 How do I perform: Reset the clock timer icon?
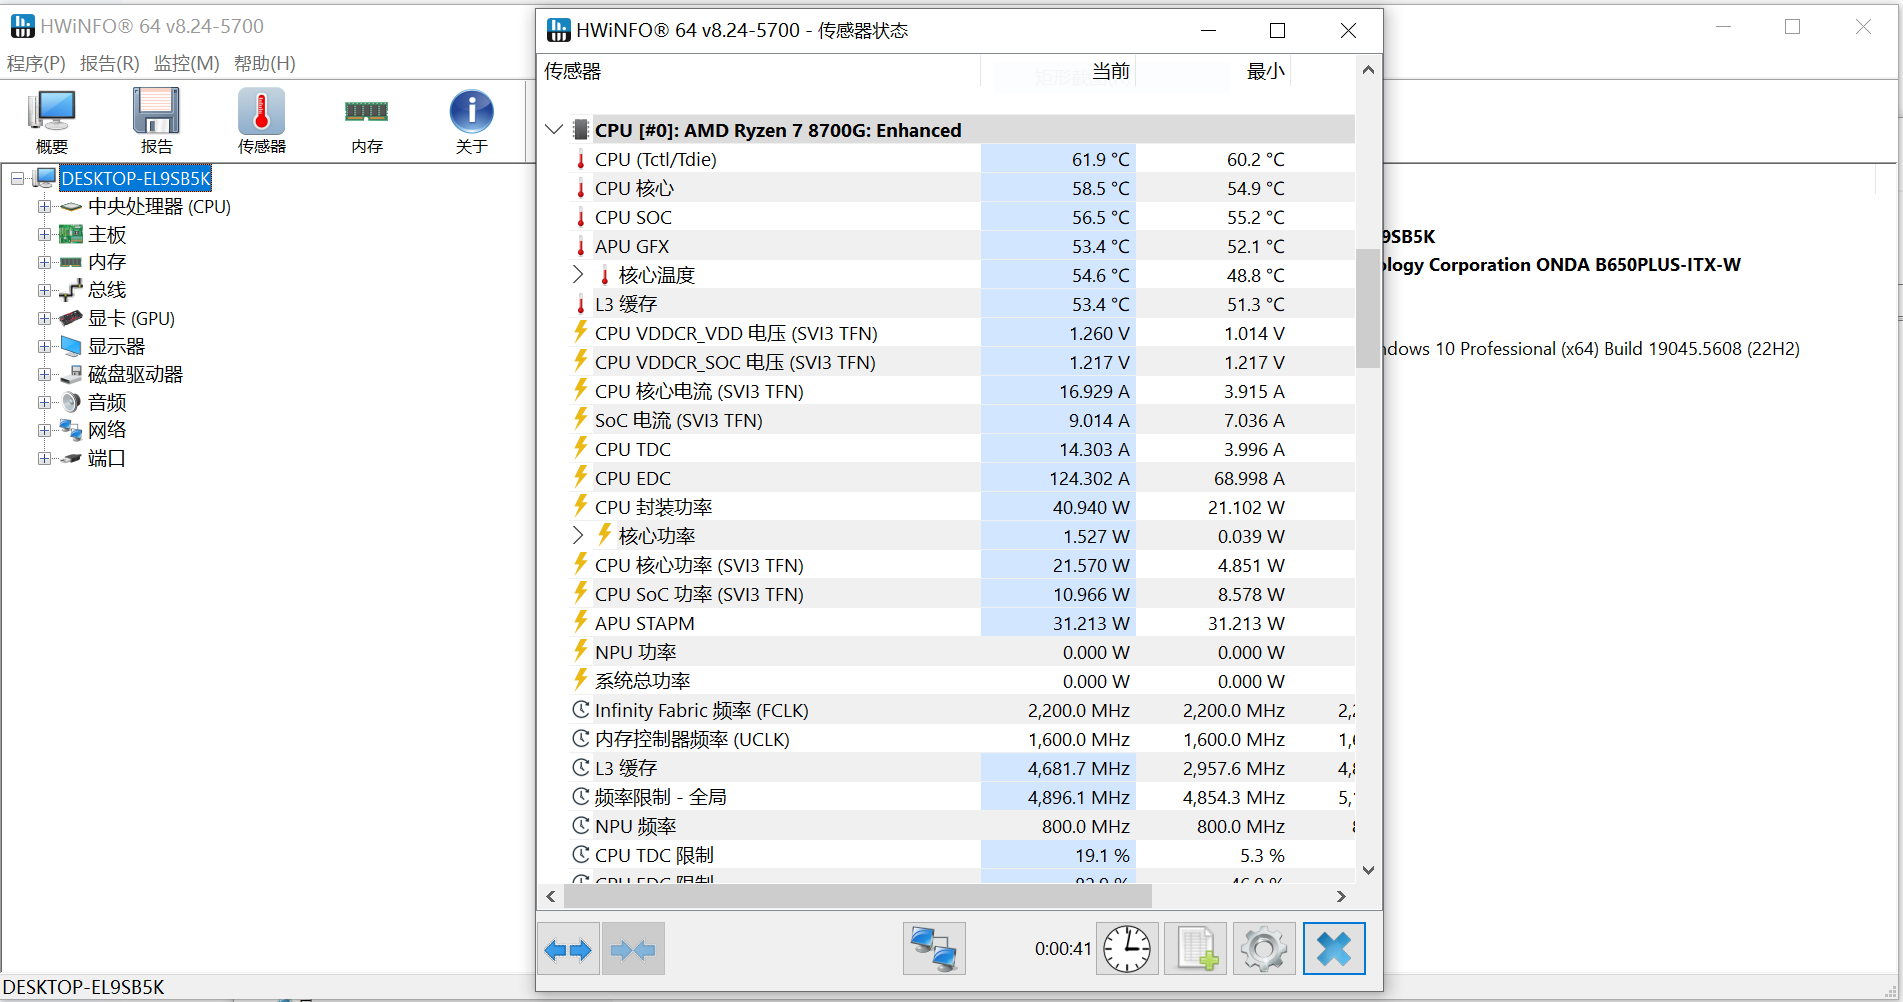[x=1127, y=948]
